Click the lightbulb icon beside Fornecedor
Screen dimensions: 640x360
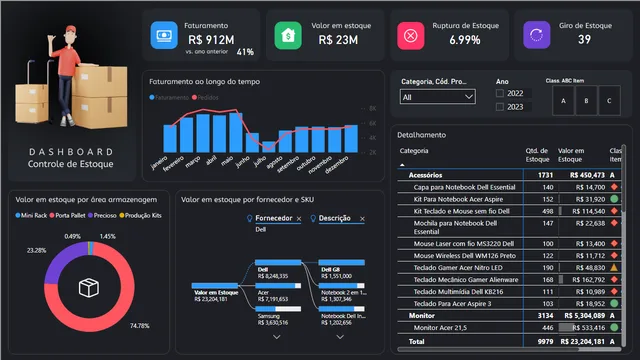249,218
